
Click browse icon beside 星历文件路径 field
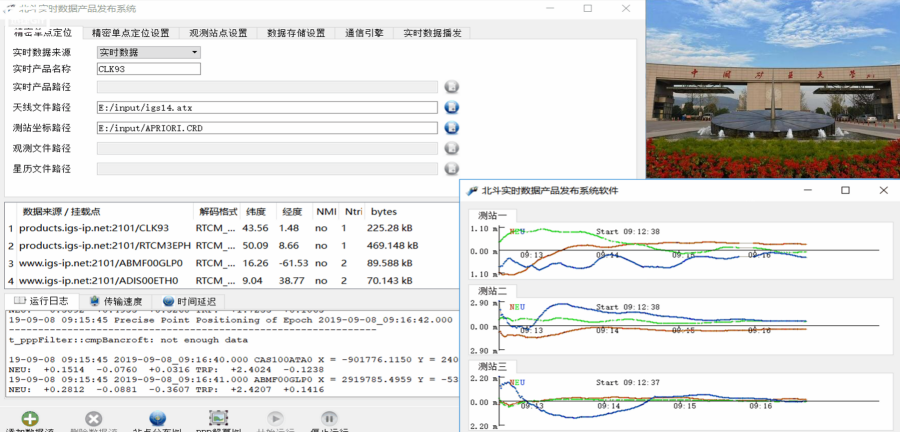point(451,168)
